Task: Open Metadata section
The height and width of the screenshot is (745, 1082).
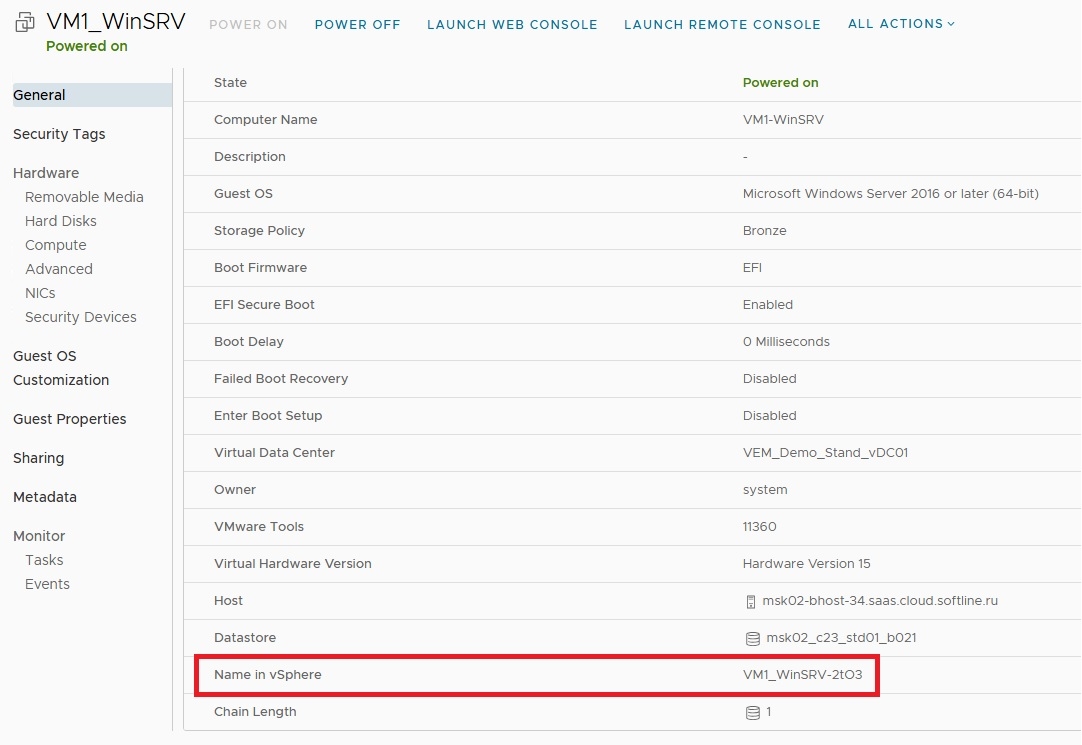Action: point(45,497)
